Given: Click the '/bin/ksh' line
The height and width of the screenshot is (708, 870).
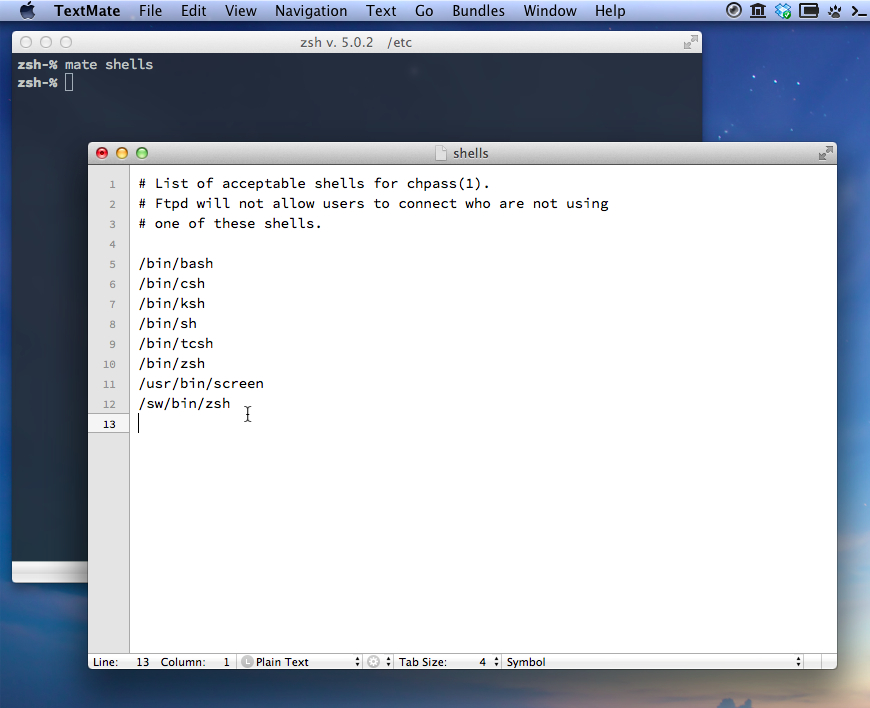Looking at the screenshot, I should [x=172, y=303].
